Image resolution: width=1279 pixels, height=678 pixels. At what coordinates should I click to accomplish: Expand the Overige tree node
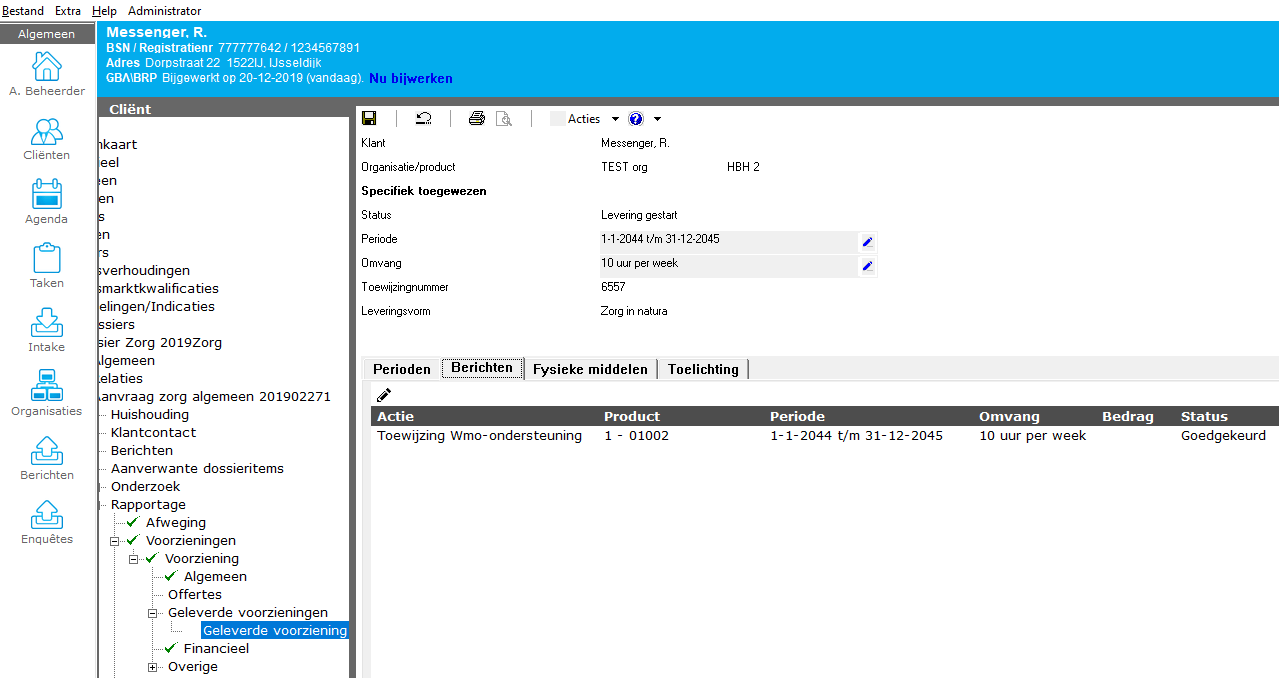[x=153, y=667]
